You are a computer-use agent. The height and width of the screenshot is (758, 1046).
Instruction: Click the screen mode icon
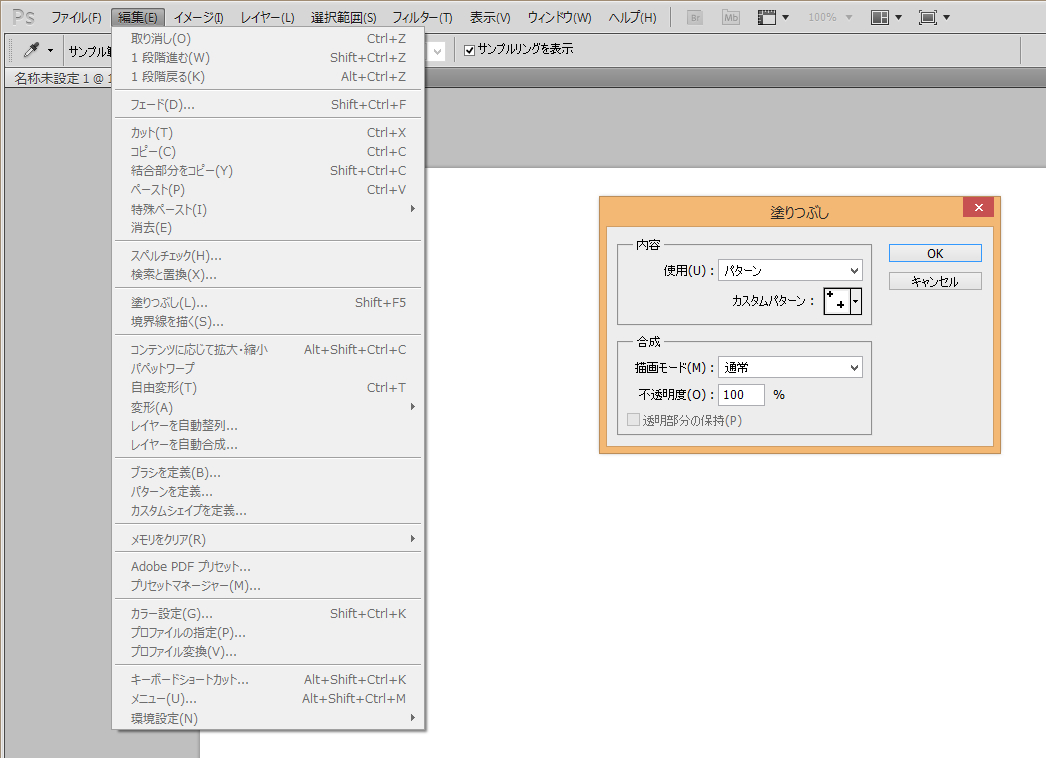[x=927, y=18]
